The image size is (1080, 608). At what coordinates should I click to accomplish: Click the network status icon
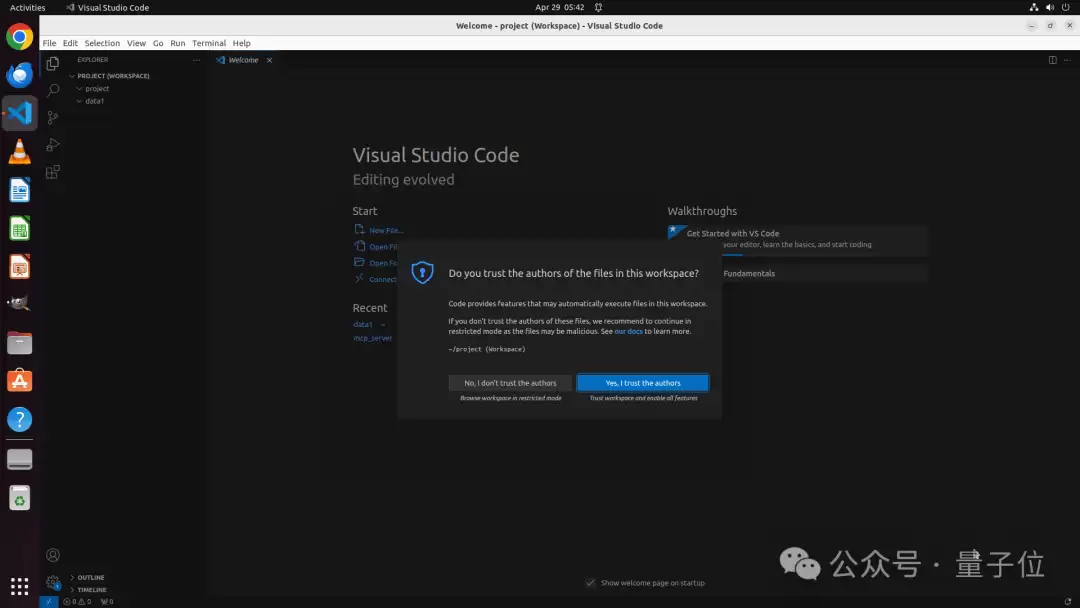[x=1034, y=8]
